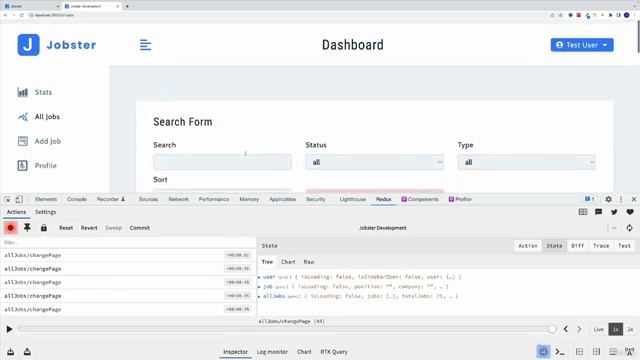The height and width of the screenshot is (360, 640).
Task: Open Profile page in sidebar
Action: click(37, 166)
